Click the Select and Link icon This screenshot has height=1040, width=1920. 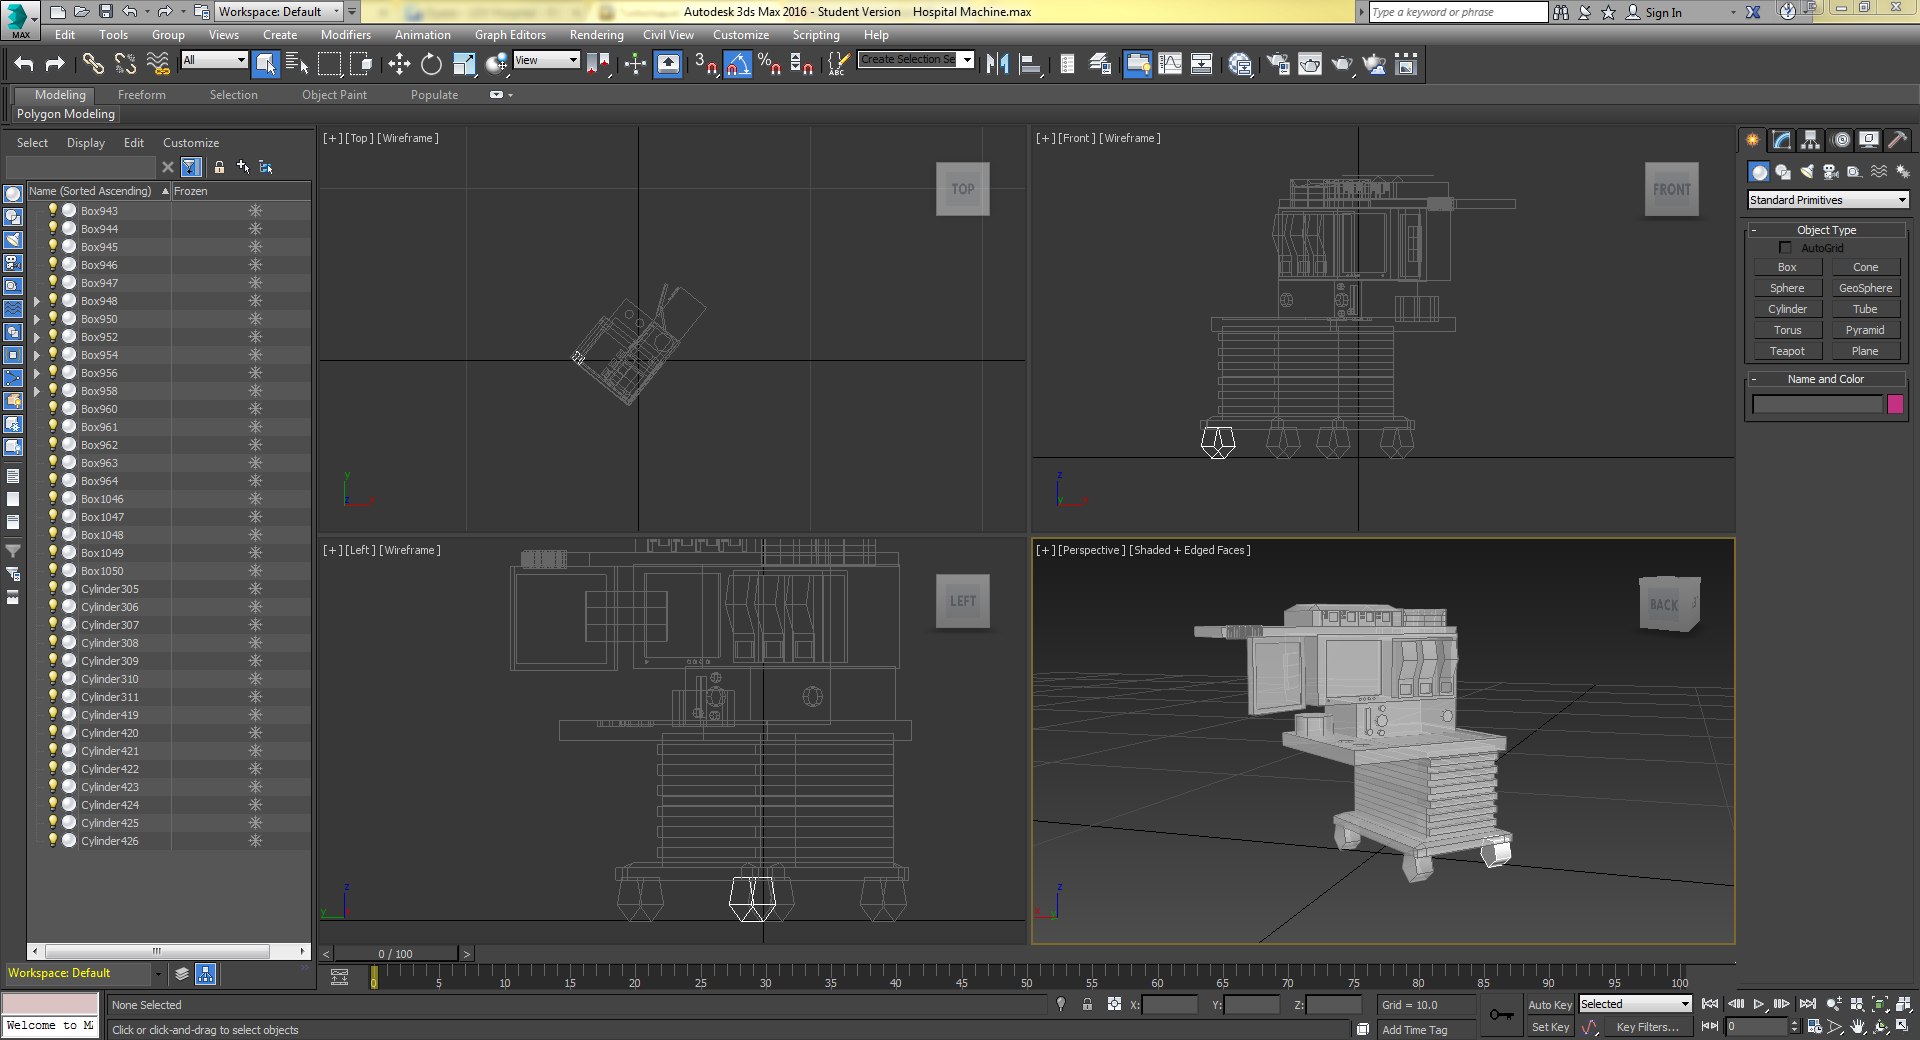pyautogui.click(x=93, y=64)
